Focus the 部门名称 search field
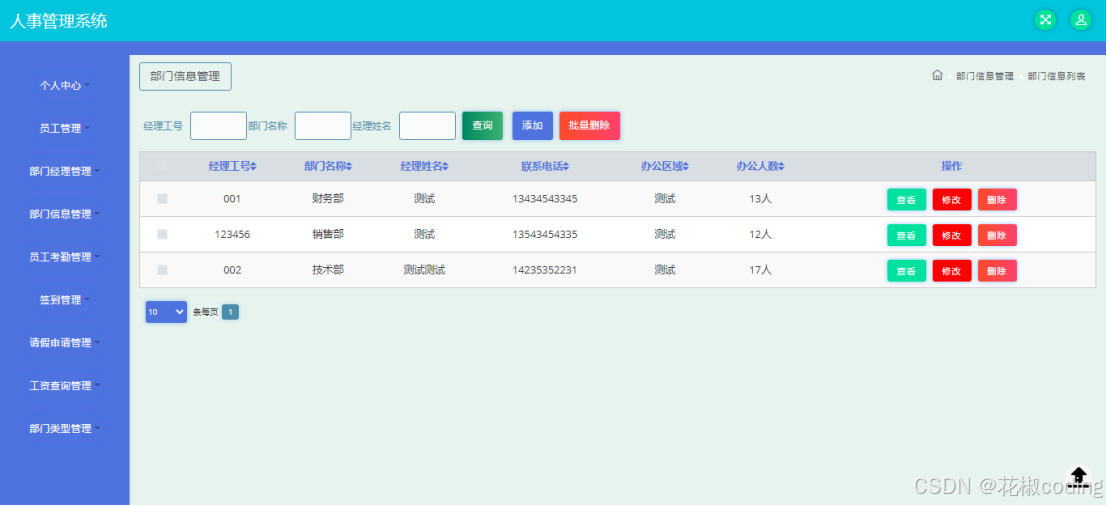The width and height of the screenshot is (1107, 506). coord(323,126)
